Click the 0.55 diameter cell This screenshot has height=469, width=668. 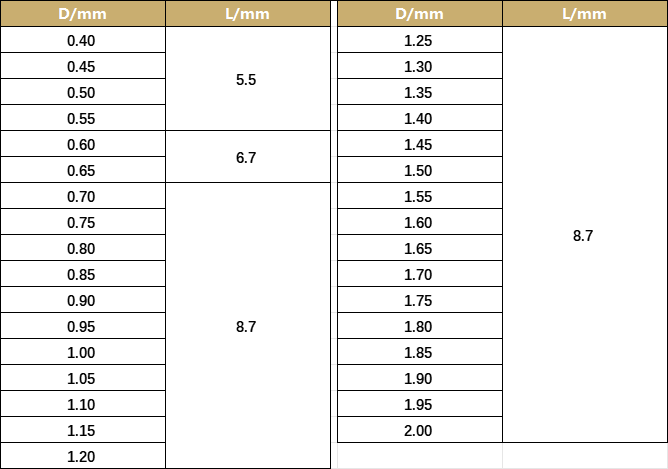[x=83, y=118]
